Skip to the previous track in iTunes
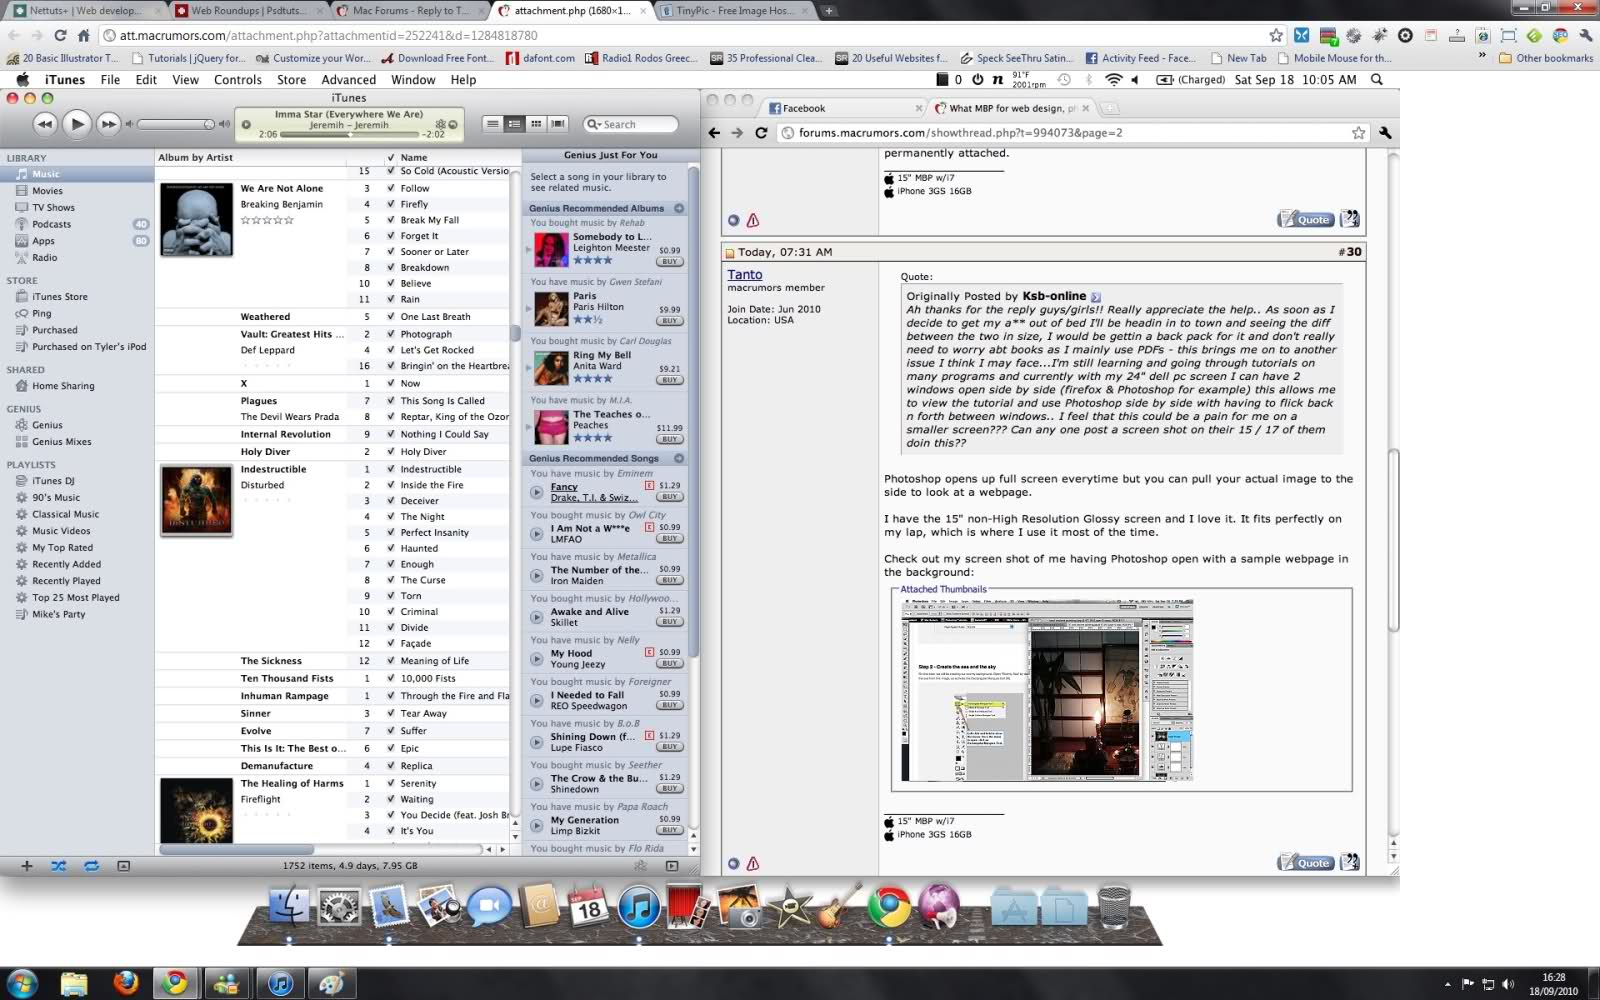This screenshot has width=1600, height=1000. pos(45,124)
